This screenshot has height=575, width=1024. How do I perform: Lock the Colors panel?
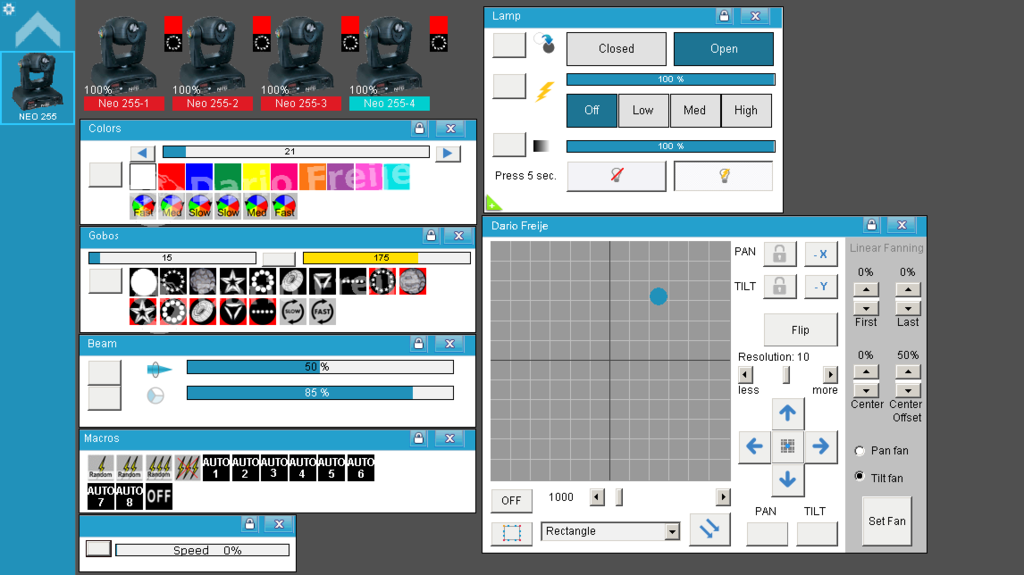click(419, 128)
